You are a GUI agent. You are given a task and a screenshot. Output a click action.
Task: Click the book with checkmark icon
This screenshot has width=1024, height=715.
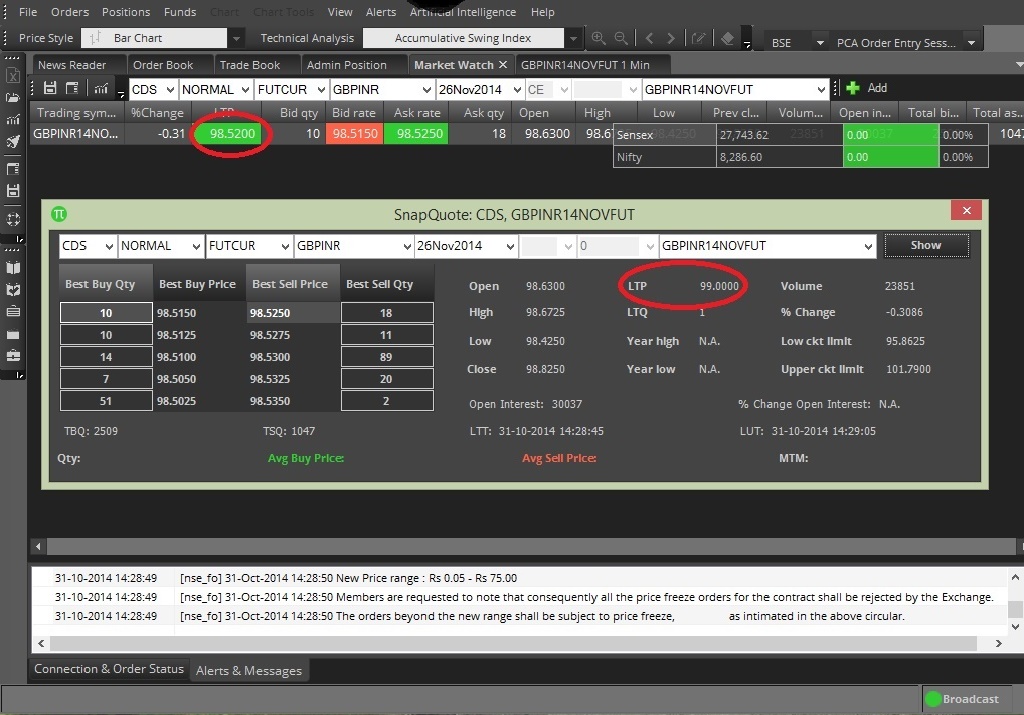12,290
